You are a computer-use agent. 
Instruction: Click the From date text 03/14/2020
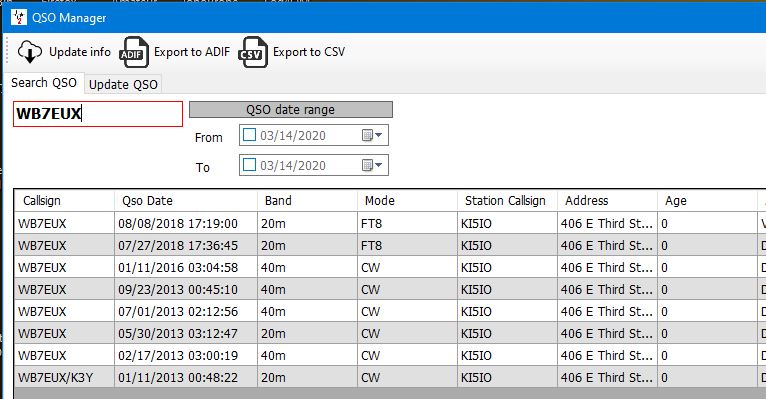click(293, 135)
